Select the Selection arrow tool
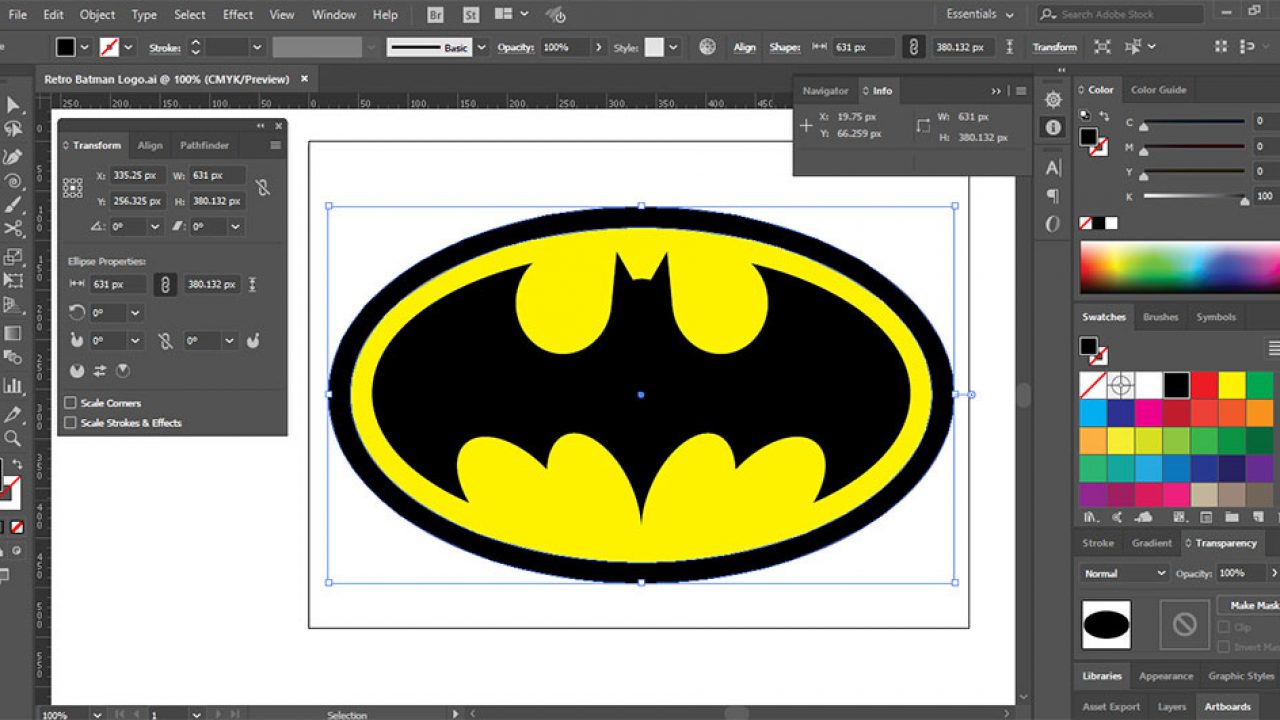The width and height of the screenshot is (1280, 720). (x=13, y=105)
